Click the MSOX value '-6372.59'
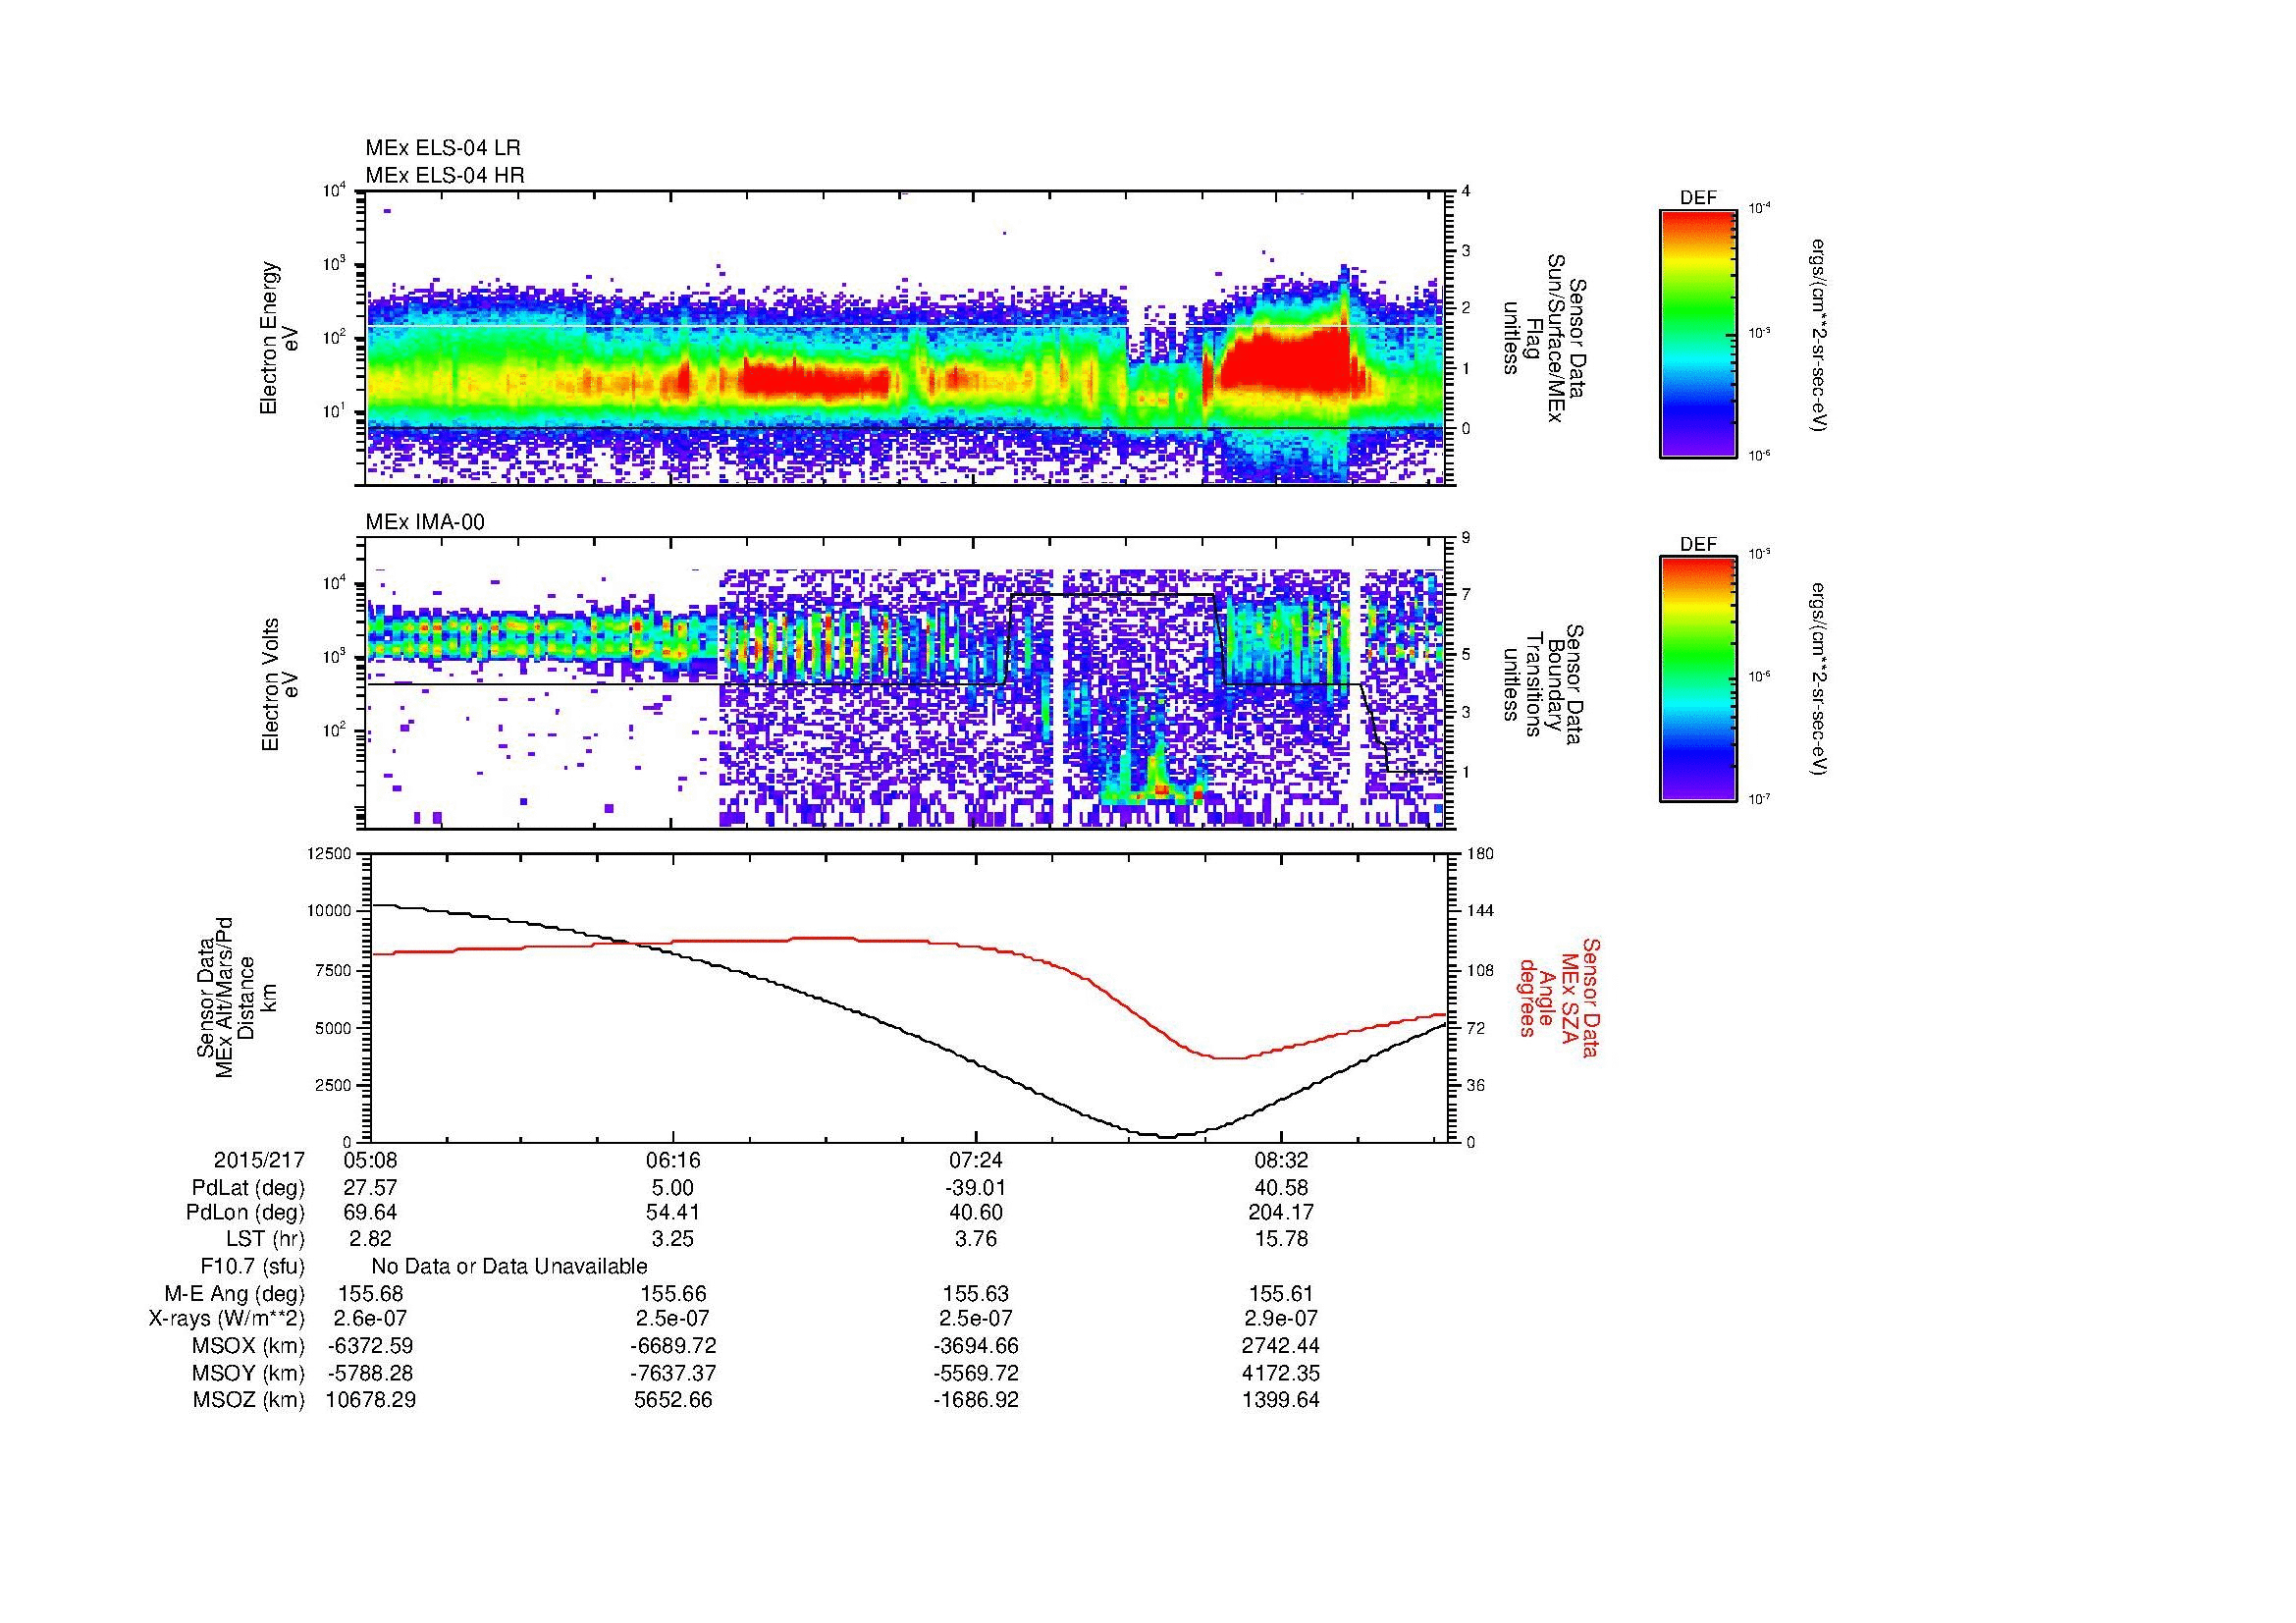Image resolution: width=2296 pixels, height=1623 pixels. click(x=370, y=1346)
